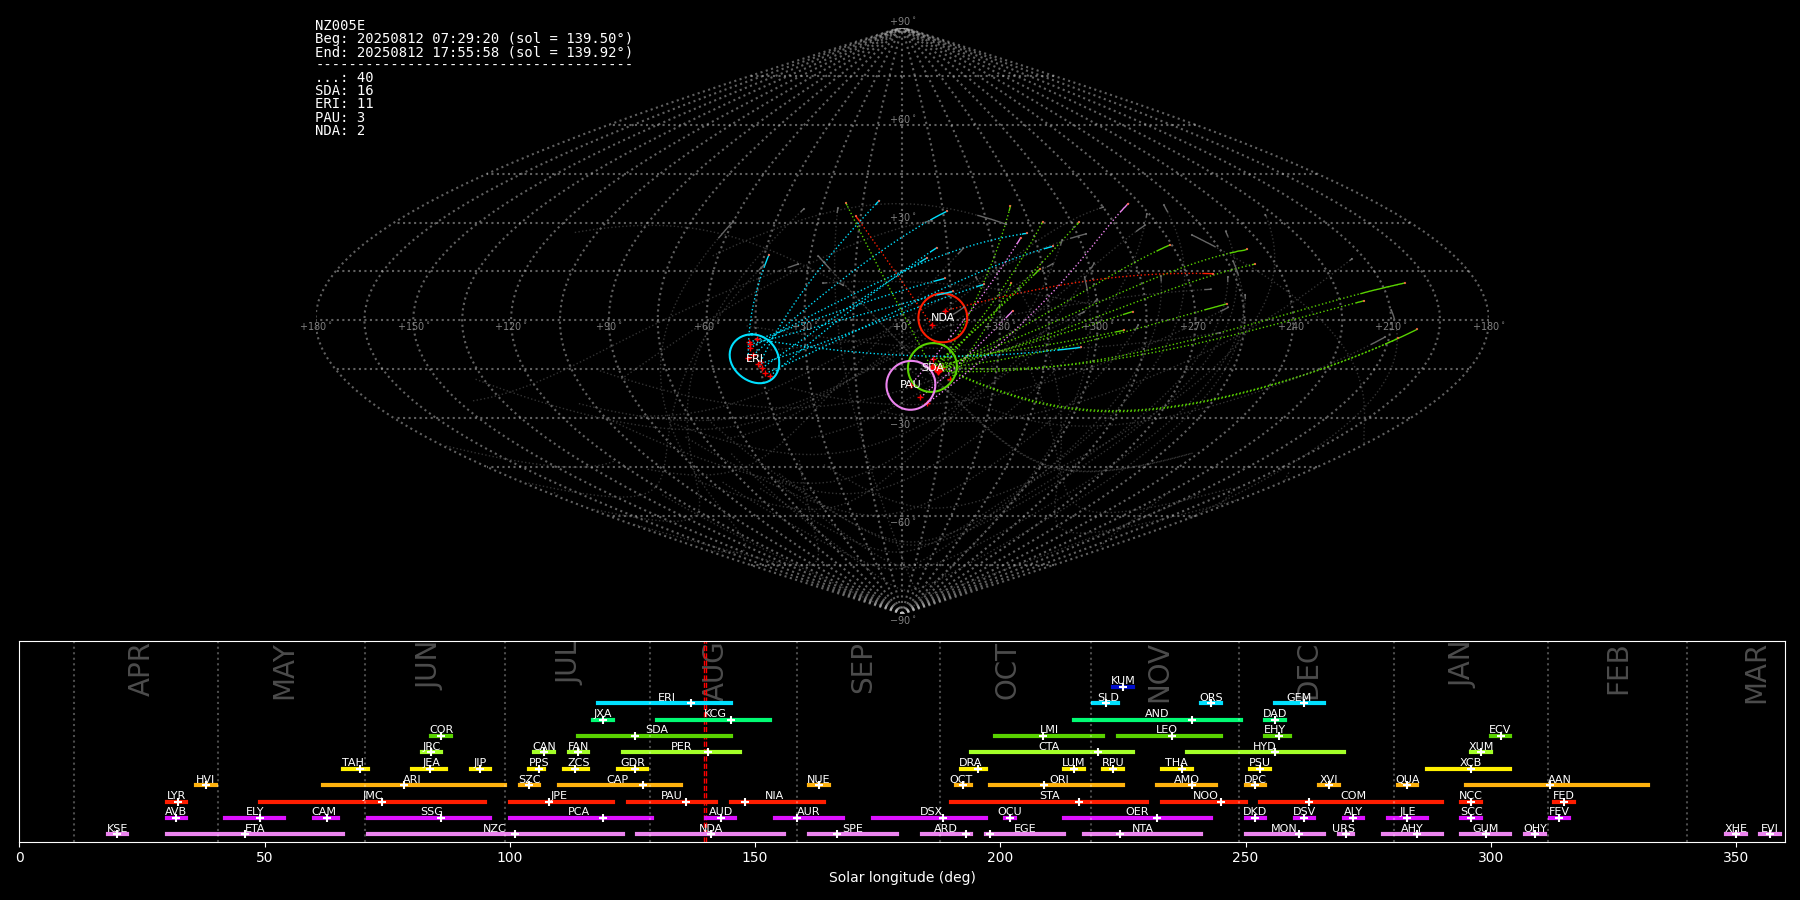The width and height of the screenshot is (1800, 900).
Task: Select the STA shower bar label
Action: pos(1049,796)
